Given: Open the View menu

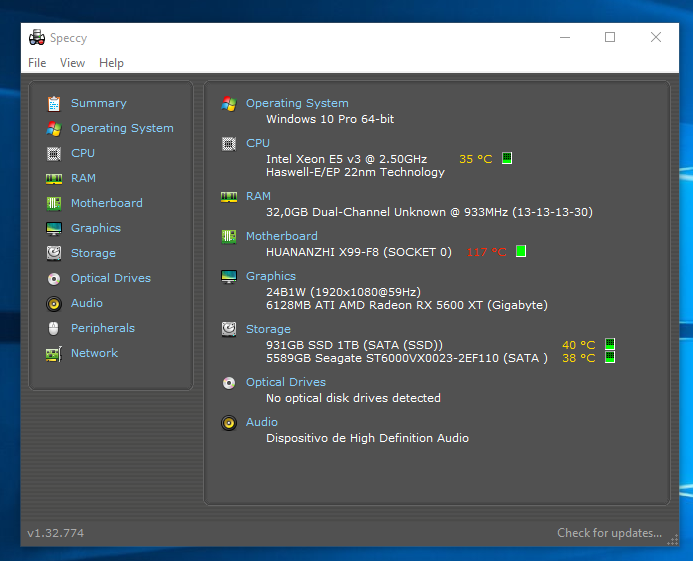Looking at the screenshot, I should pyautogui.click(x=72, y=63).
